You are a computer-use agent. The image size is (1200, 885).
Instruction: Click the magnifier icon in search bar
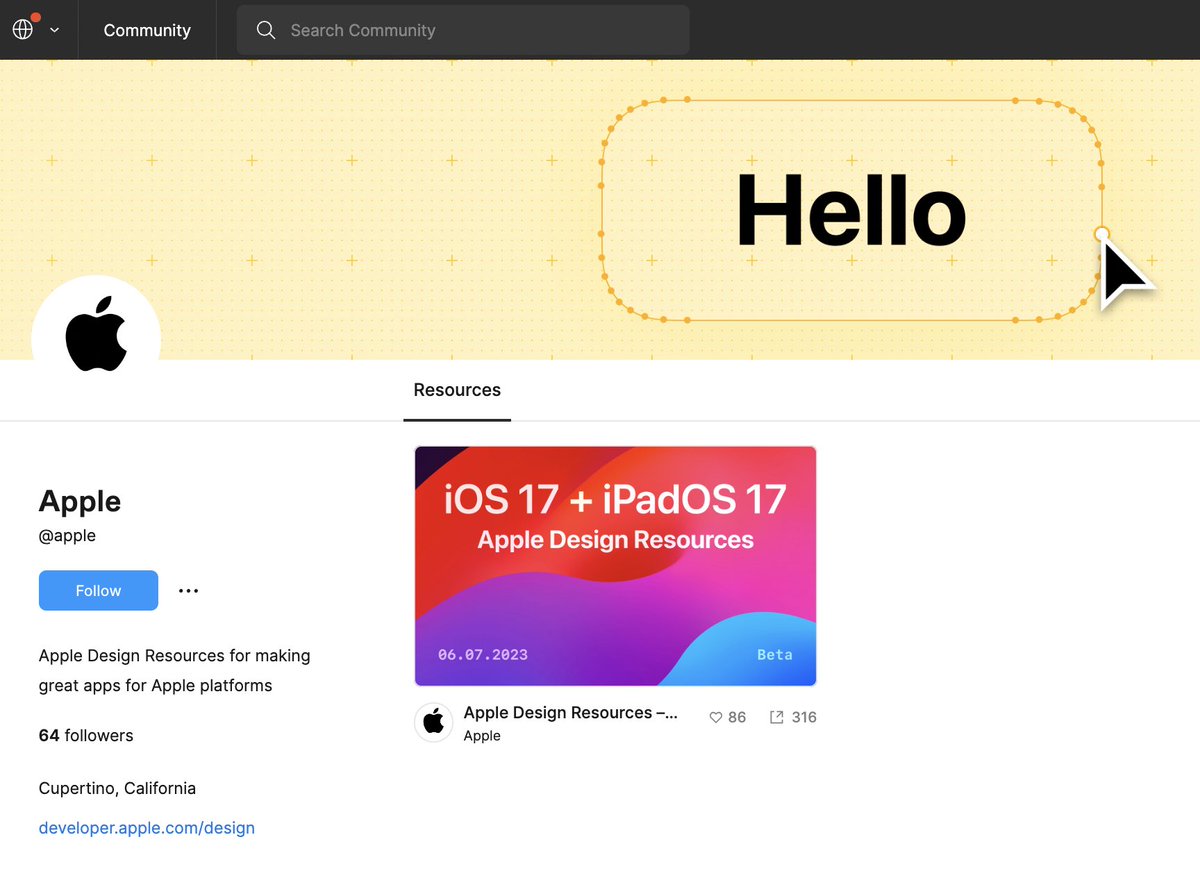266,30
